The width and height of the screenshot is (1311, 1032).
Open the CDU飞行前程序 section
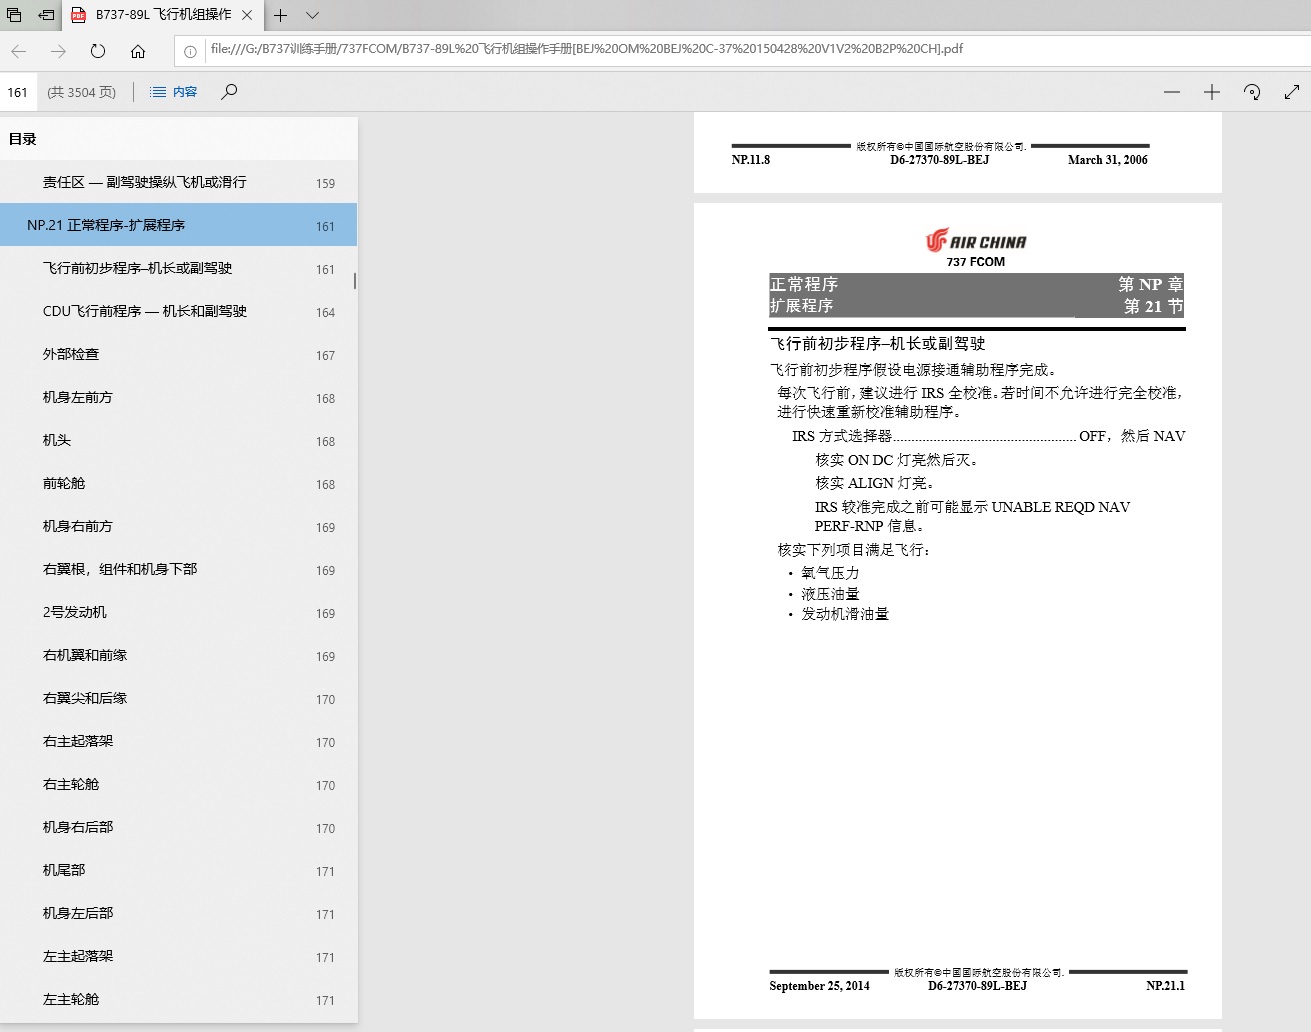coord(130,311)
